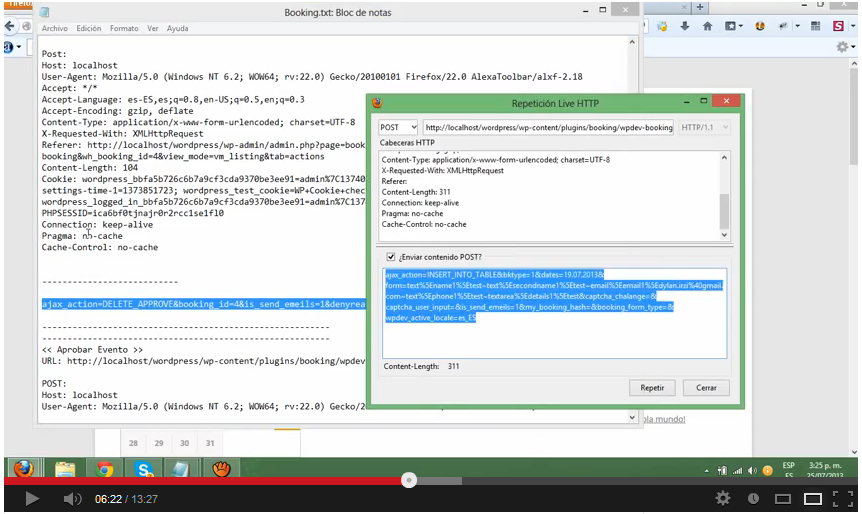The width and height of the screenshot is (862, 514).
Task: Expand dropdown next to insect toolbar icon
Action: [x=797, y=26]
